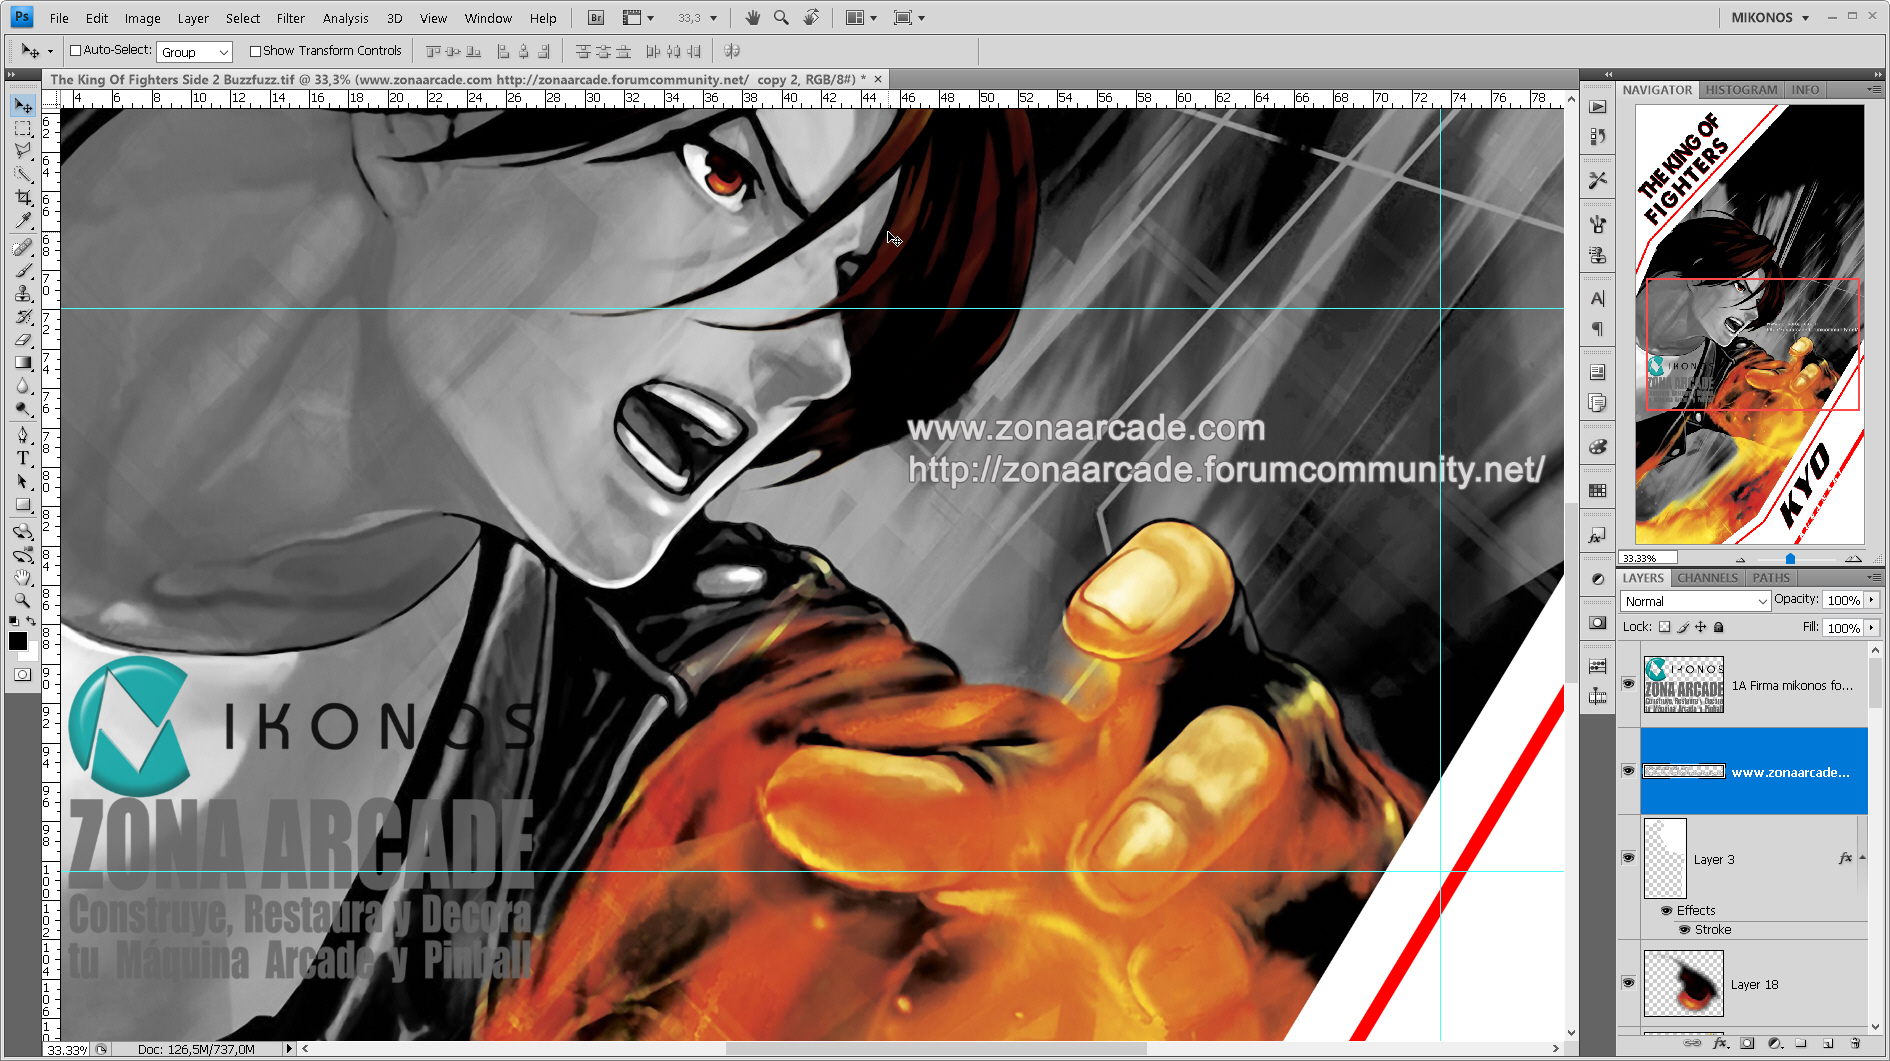Open the layer style fx menu
This screenshot has width=1890, height=1061.
[1720, 1043]
